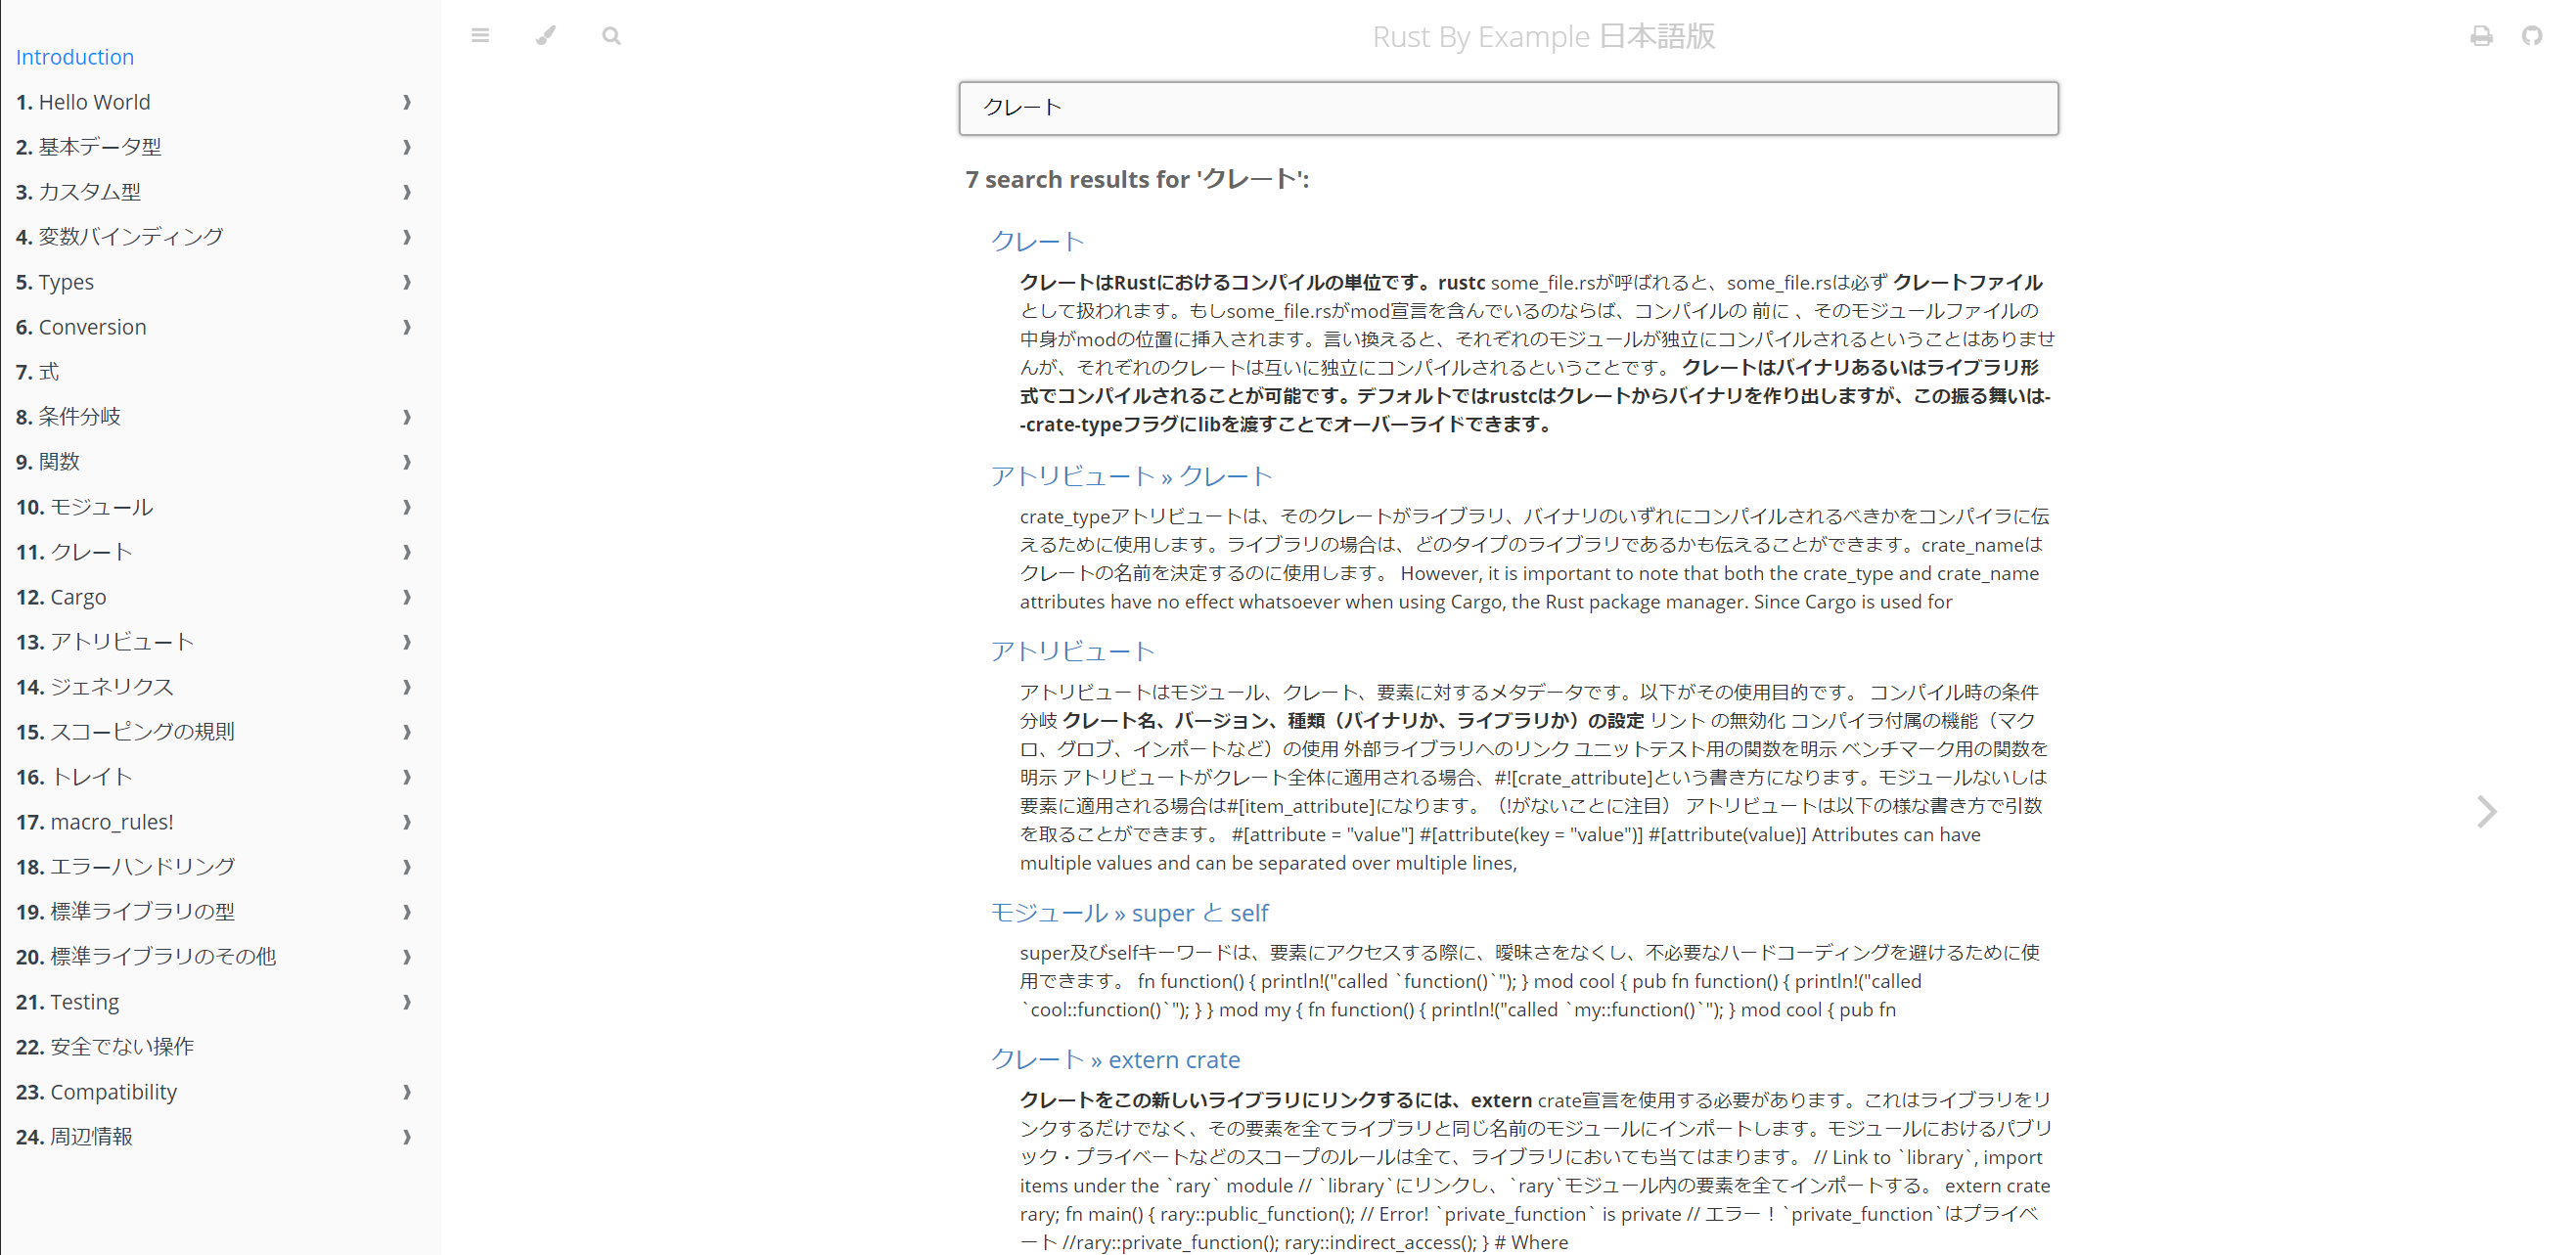Open the theme picker paintbrush icon
The width and height of the screenshot is (2576, 1255).
click(545, 36)
